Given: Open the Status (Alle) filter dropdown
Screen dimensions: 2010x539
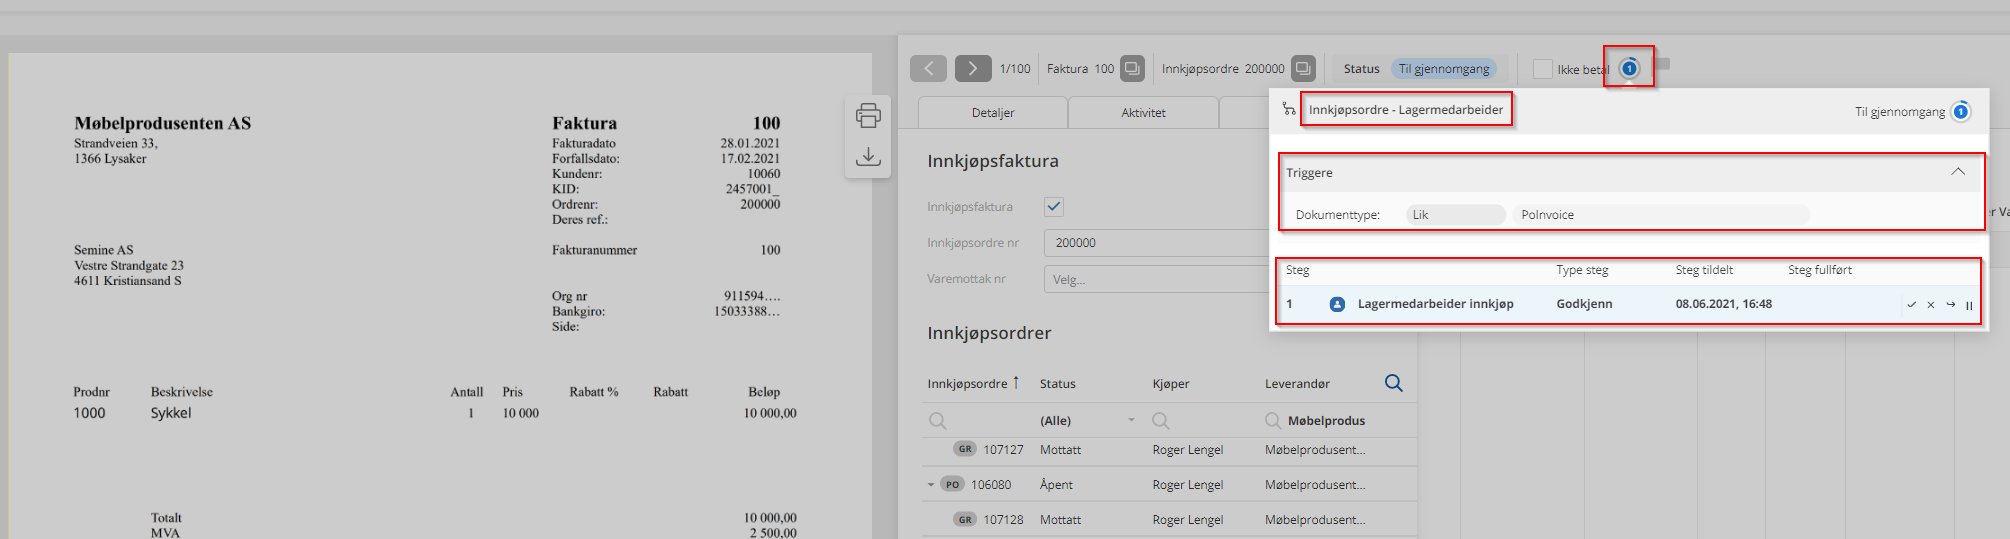Looking at the screenshot, I should click(1131, 420).
